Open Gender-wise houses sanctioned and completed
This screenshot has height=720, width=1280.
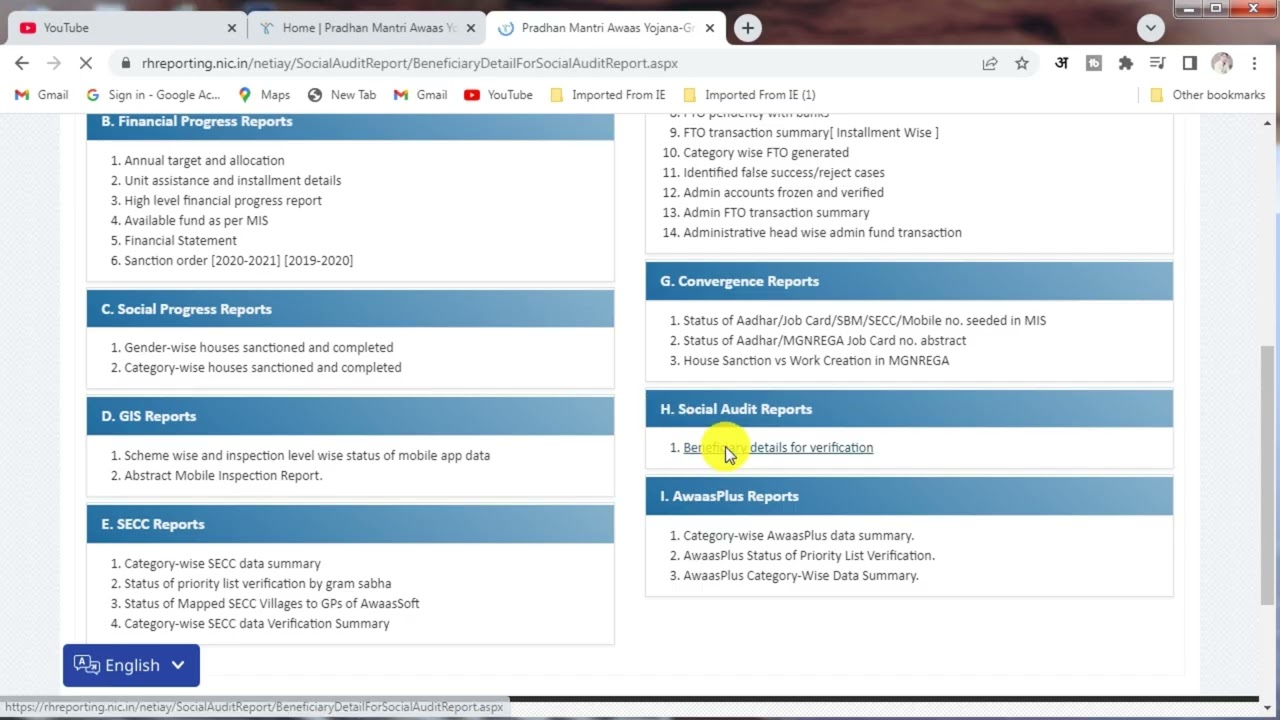[258, 347]
